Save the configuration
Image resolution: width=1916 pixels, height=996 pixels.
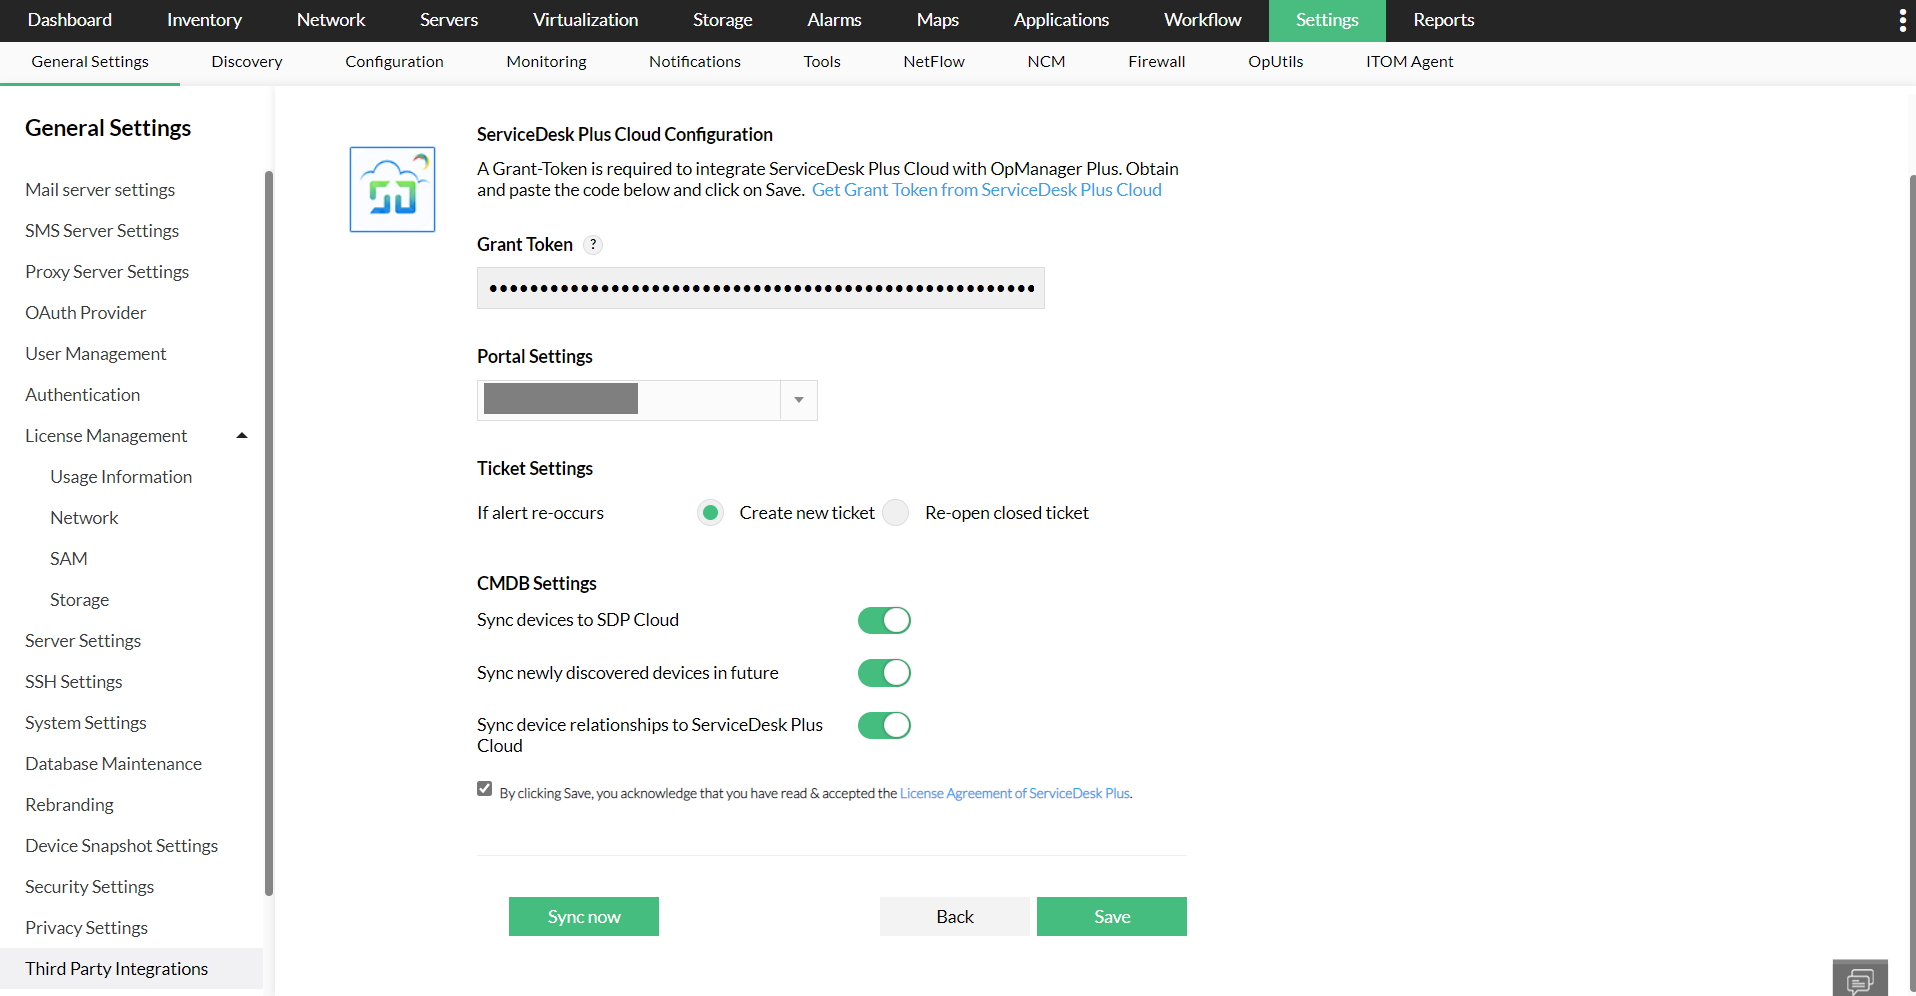(1111, 916)
